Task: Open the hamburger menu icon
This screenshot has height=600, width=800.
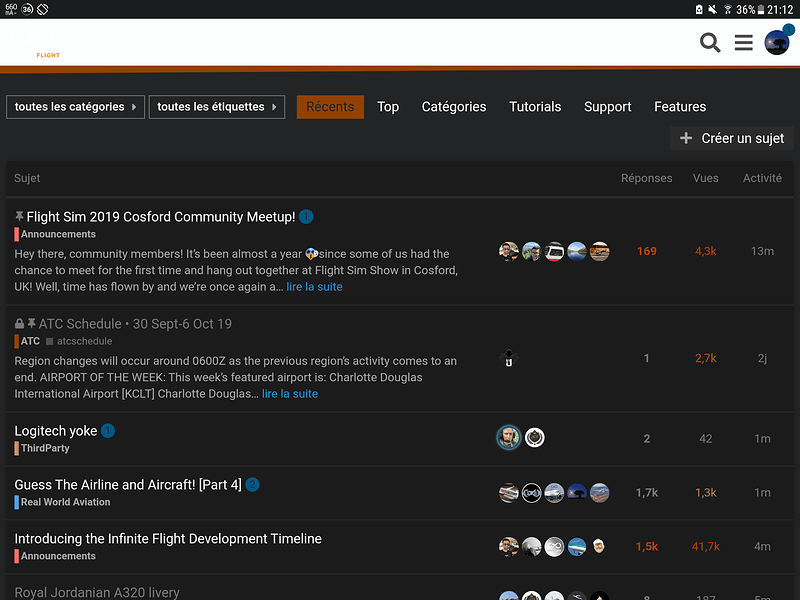Action: 743,43
